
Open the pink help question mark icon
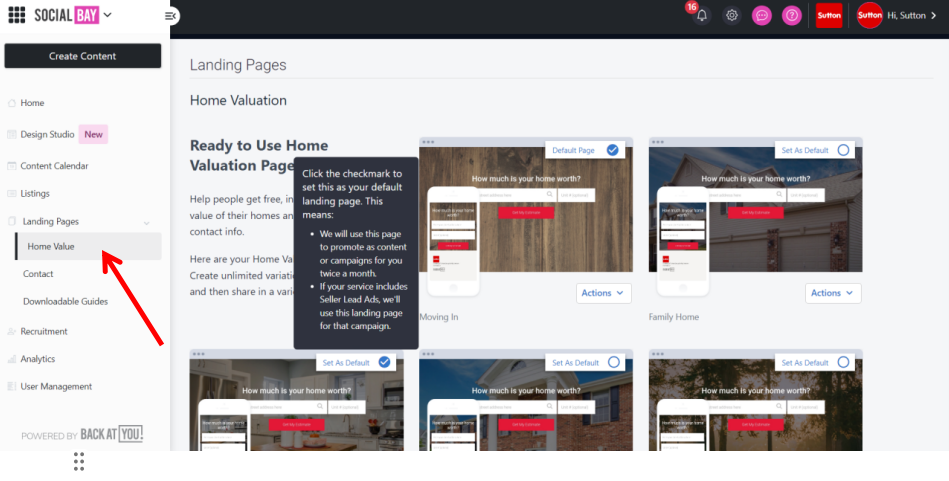792,16
